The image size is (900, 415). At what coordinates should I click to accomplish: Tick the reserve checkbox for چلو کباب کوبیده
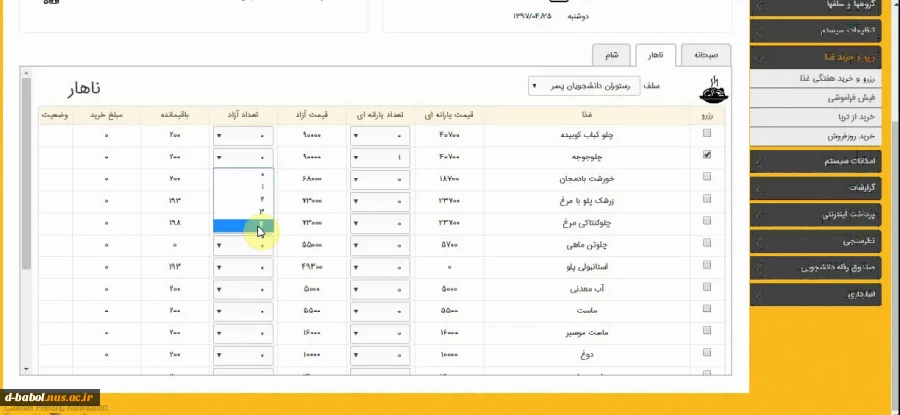pos(707,133)
